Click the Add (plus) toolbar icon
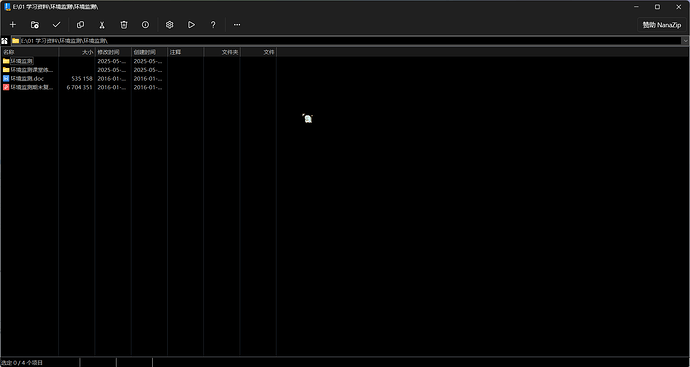This screenshot has height=367, width=690. pos(13,25)
